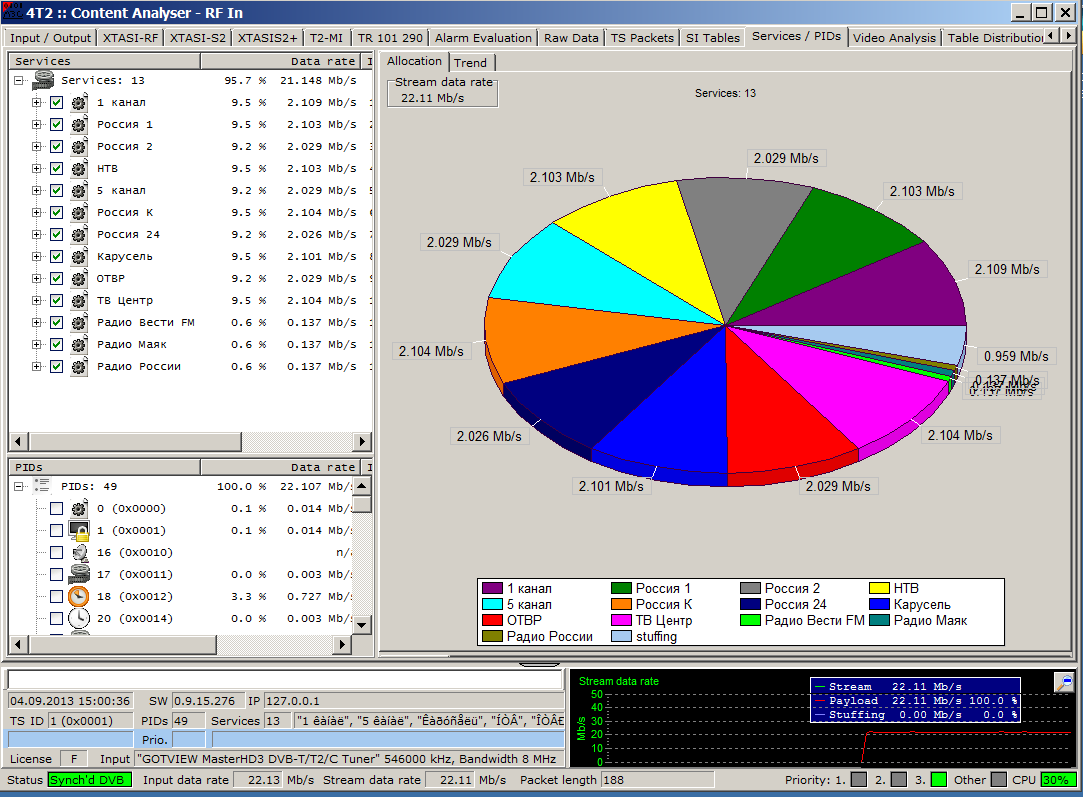
Task: Expand the Россия 1 service tree node
Action: (36, 125)
